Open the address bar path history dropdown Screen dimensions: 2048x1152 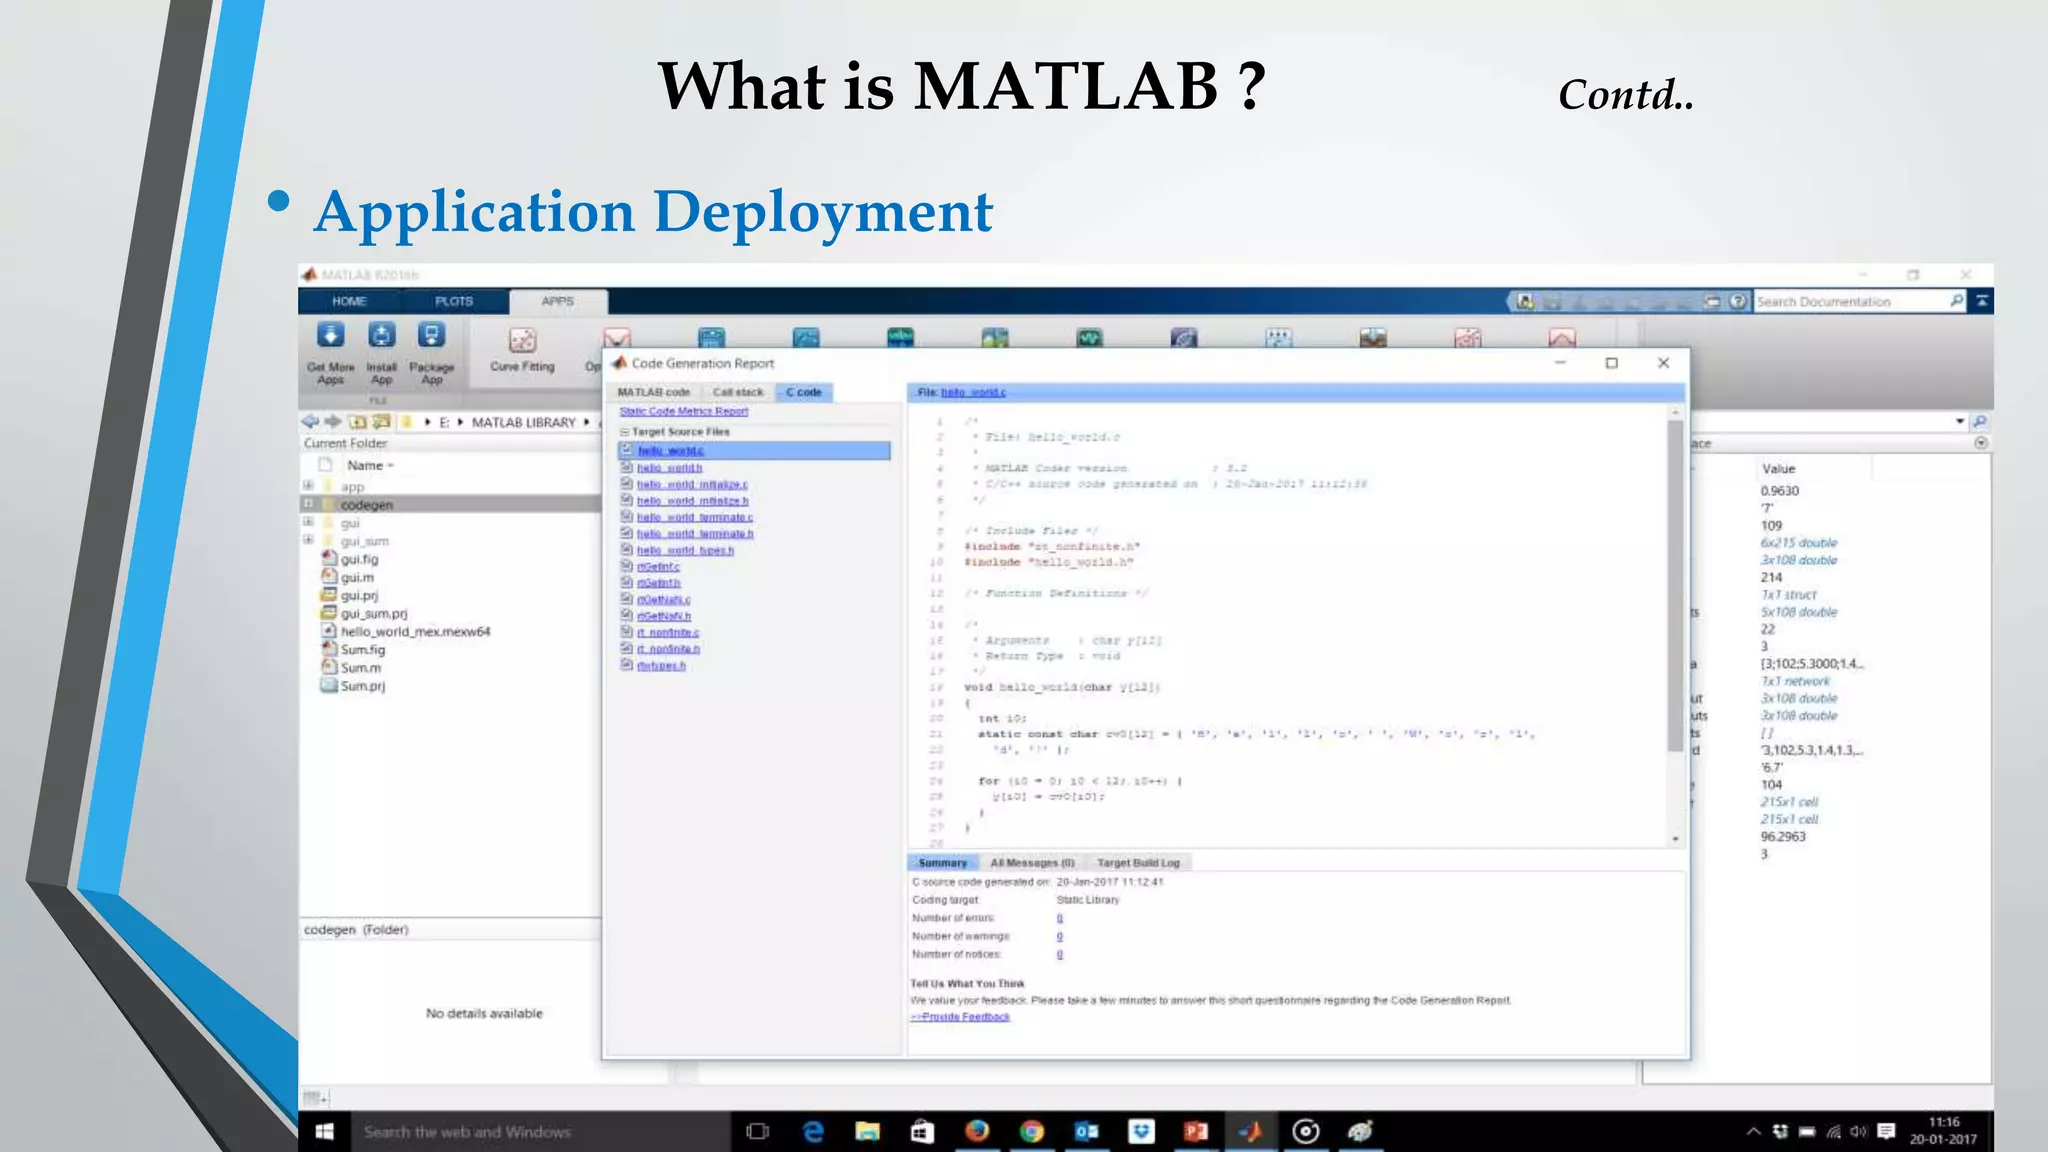1960,422
